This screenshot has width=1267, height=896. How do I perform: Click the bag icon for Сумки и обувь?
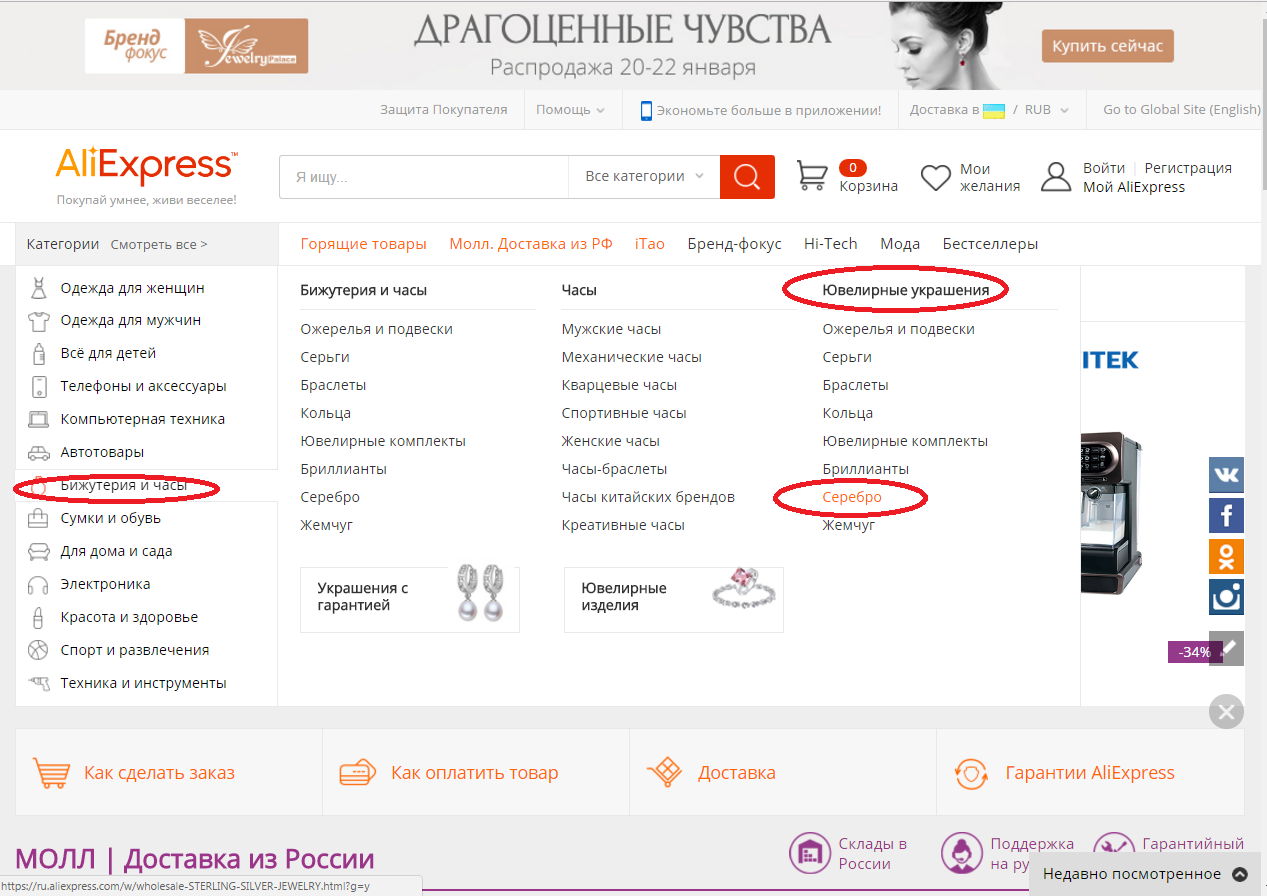39,519
